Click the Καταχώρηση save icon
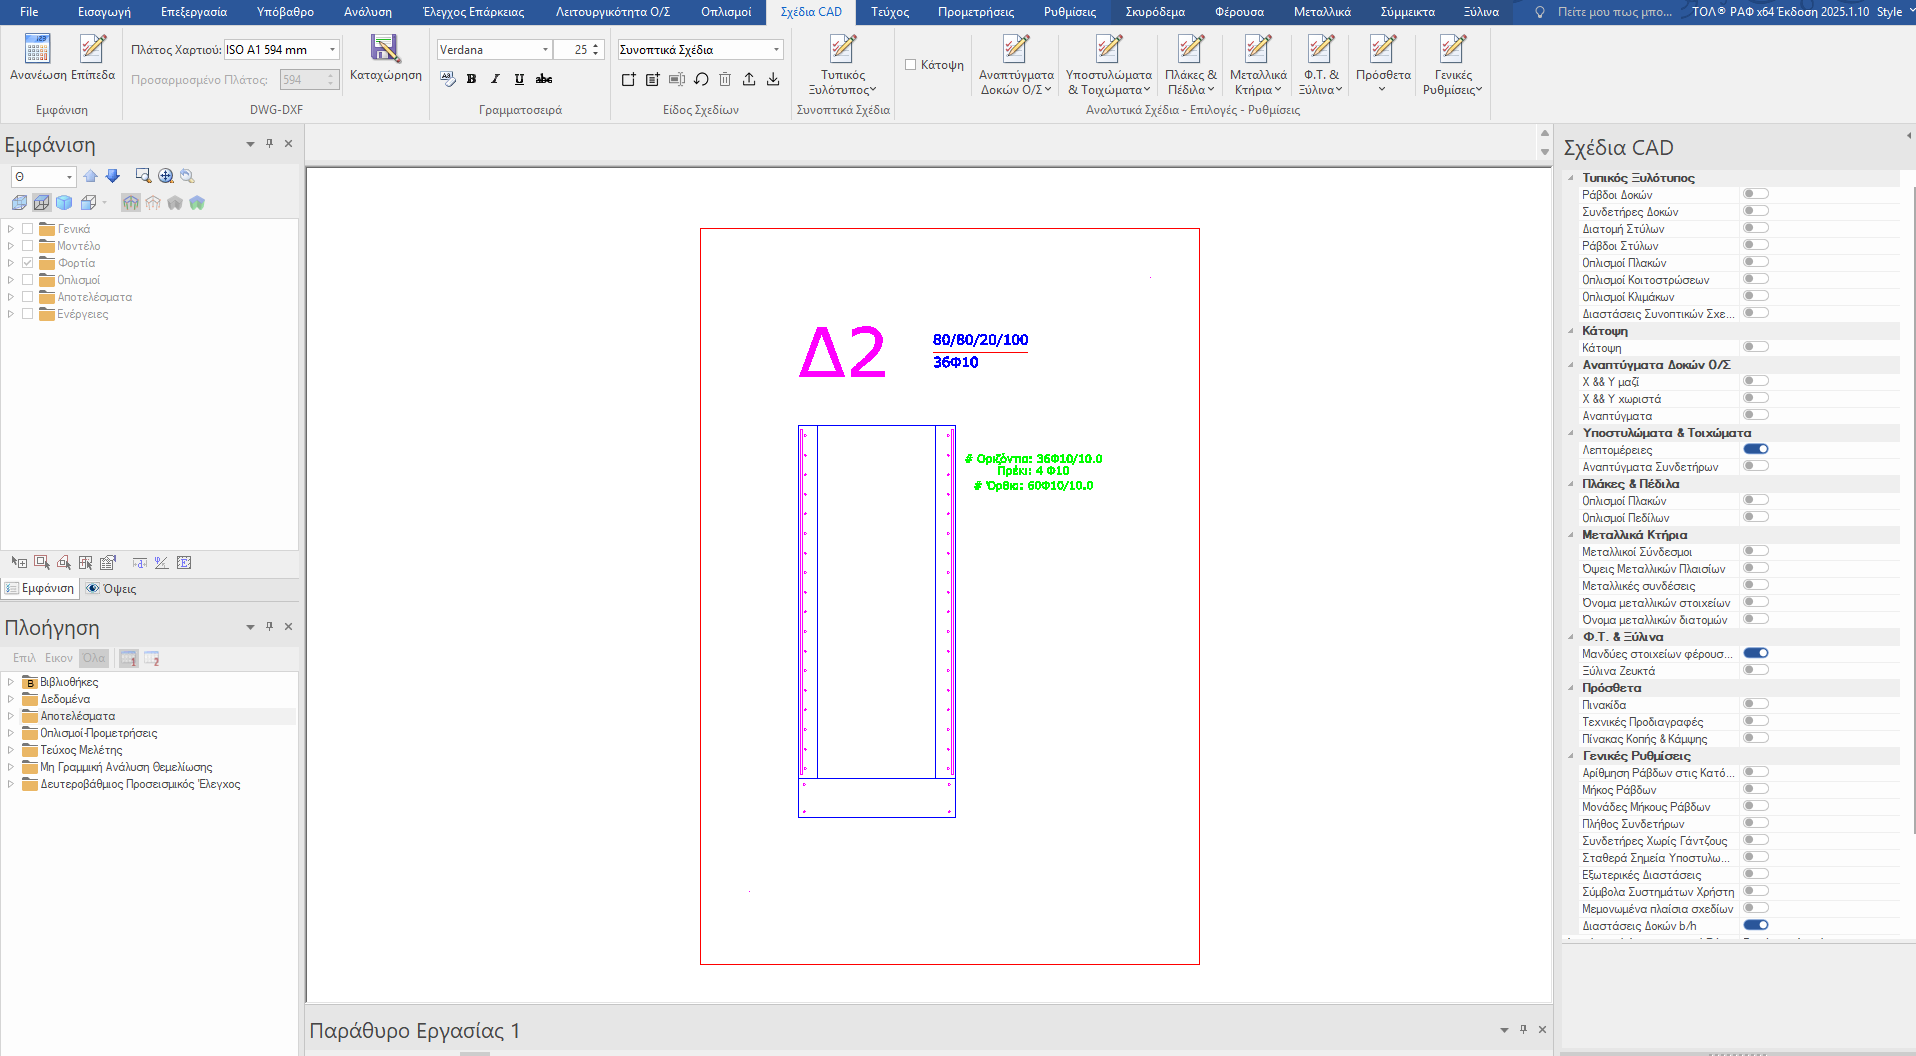 (x=385, y=49)
